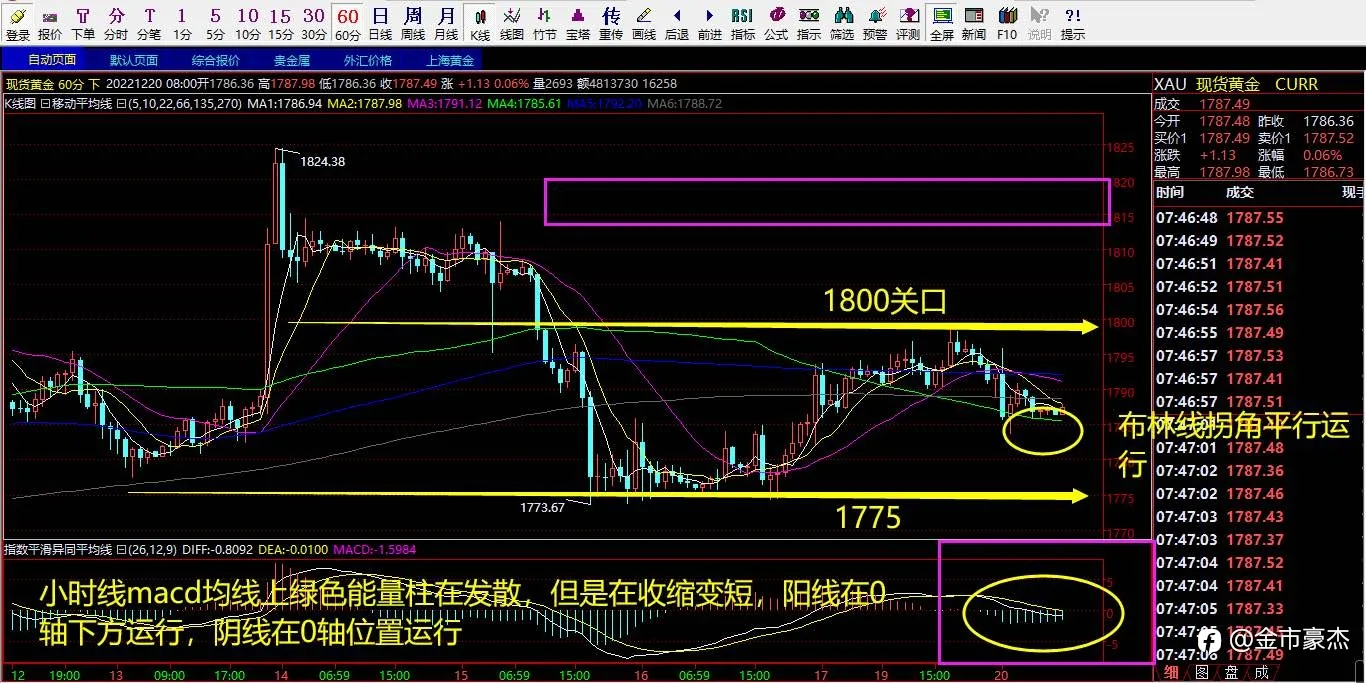1366x683 pixels.
Task: Click the XAU symbol code
Action: [x=1171, y=84]
